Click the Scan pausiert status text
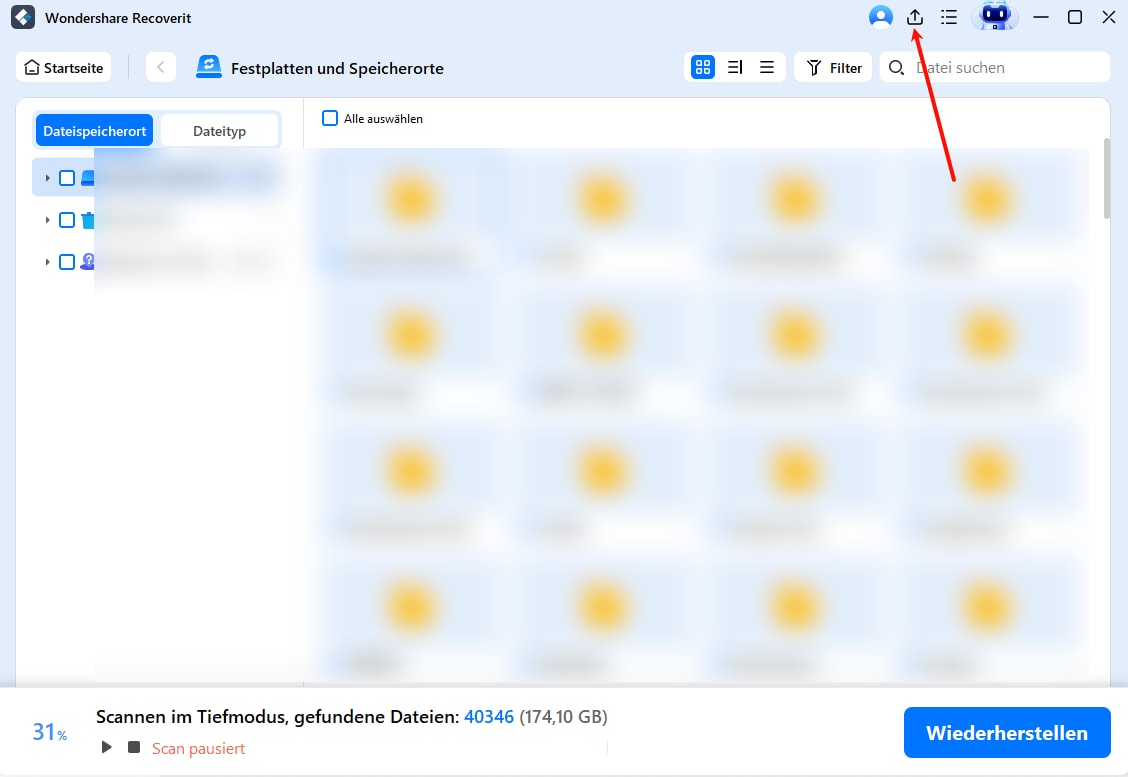 pyautogui.click(x=199, y=748)
